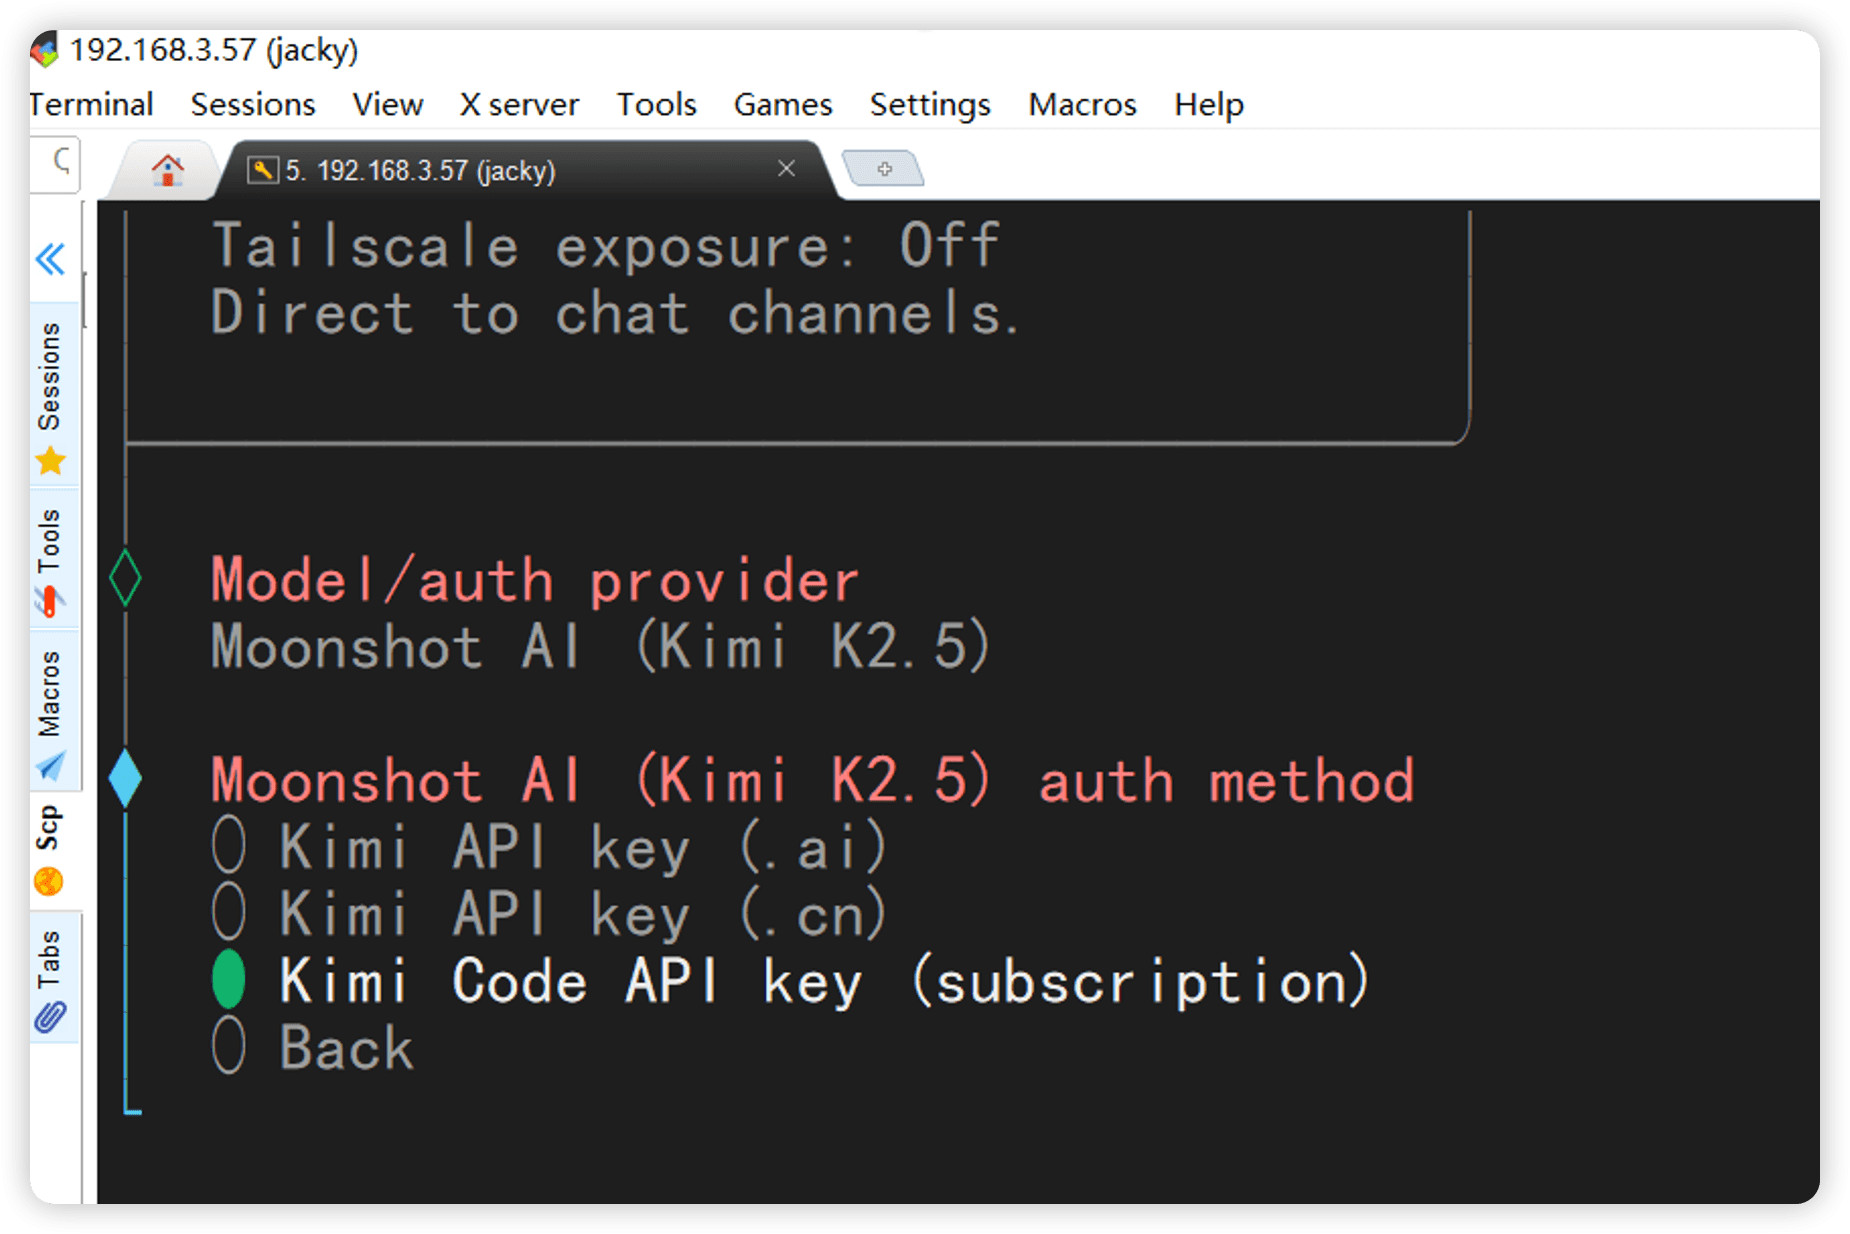Open the Help menu
The width and height of the screenshot is (1850, 1234).
coord(1209,104)
